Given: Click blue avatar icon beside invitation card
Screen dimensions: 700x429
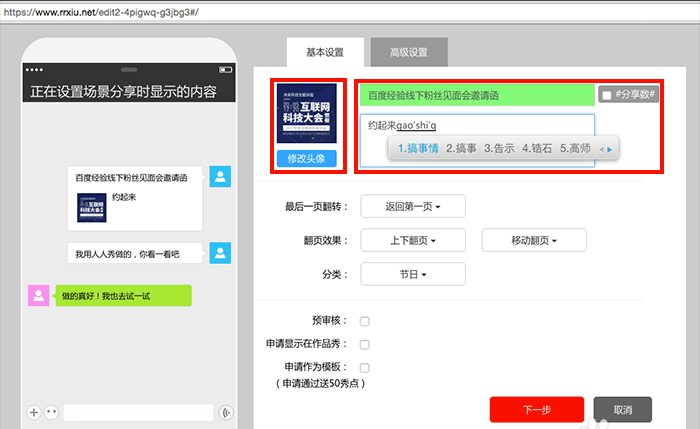Looking at the screenshot, I should [220, 176].
